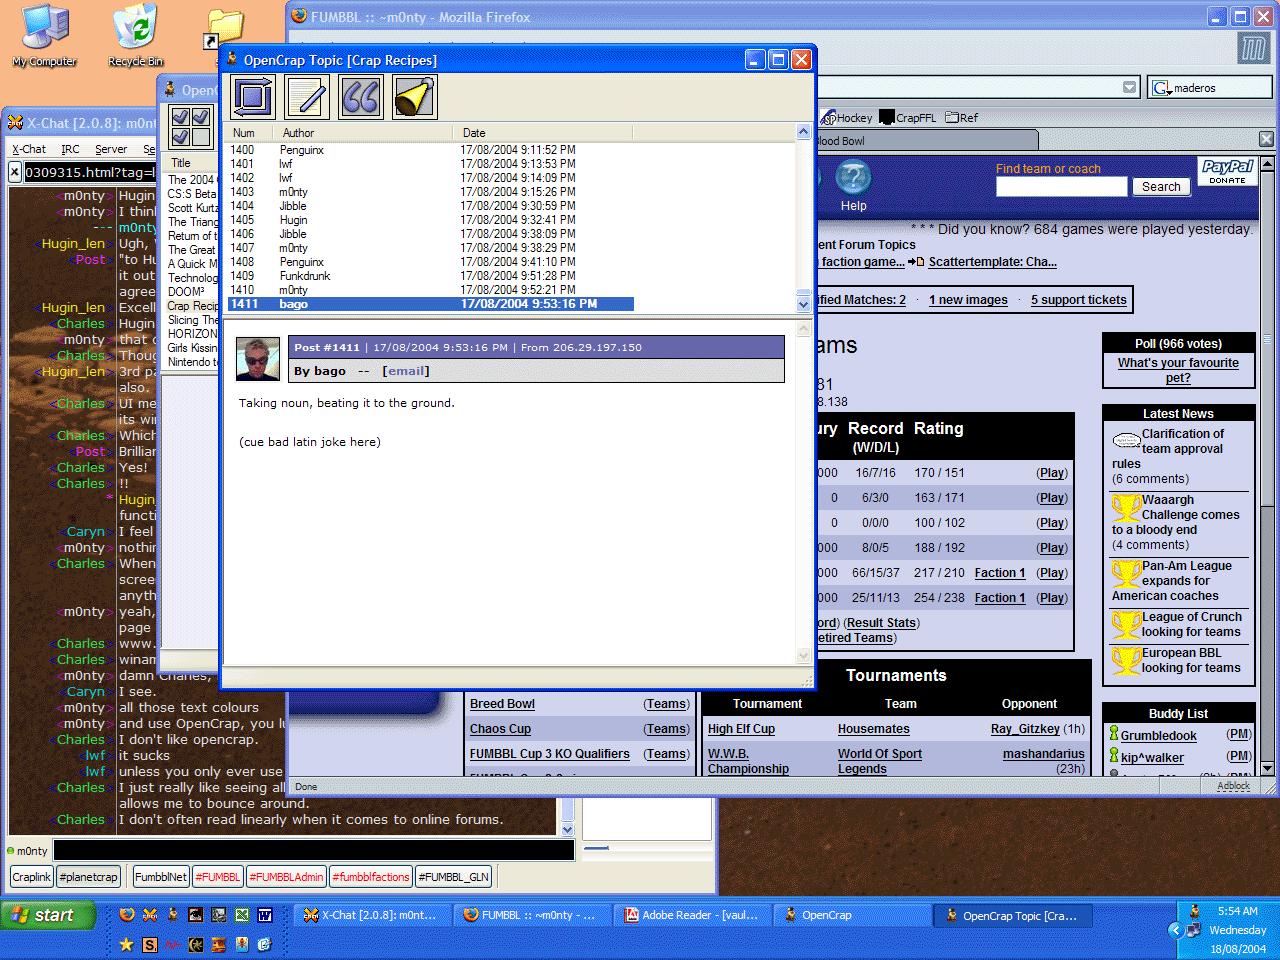The height and width of the screenshot is (960, 1280).
Task: Launch X-Chat from quick launch bar
Action: (x=150, y=914)
